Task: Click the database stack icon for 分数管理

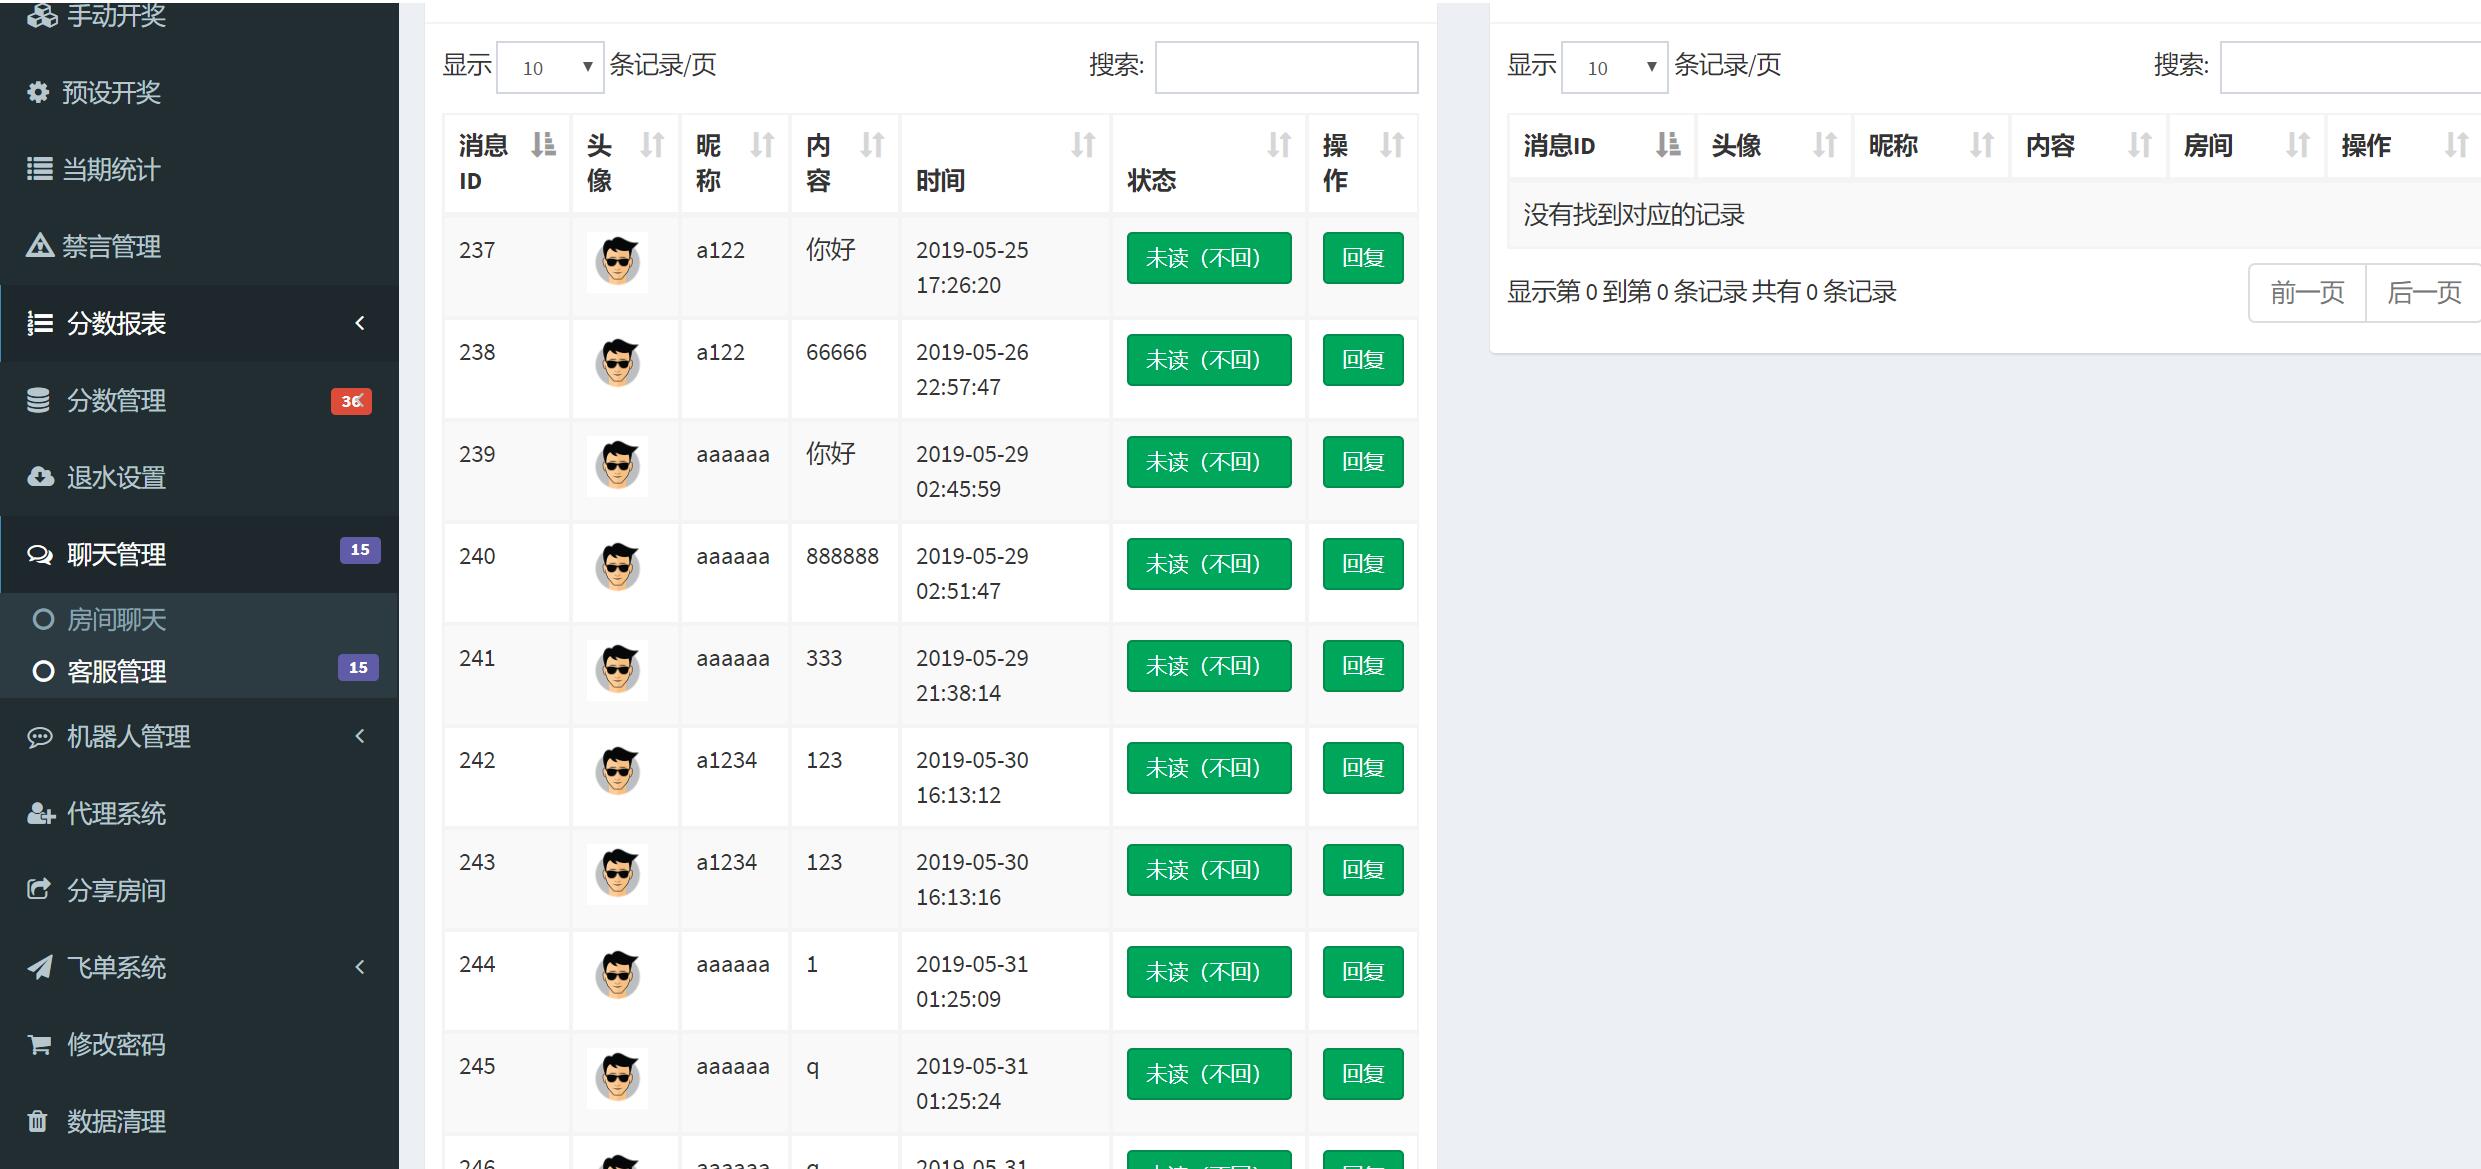Action: tap(38, 400)
